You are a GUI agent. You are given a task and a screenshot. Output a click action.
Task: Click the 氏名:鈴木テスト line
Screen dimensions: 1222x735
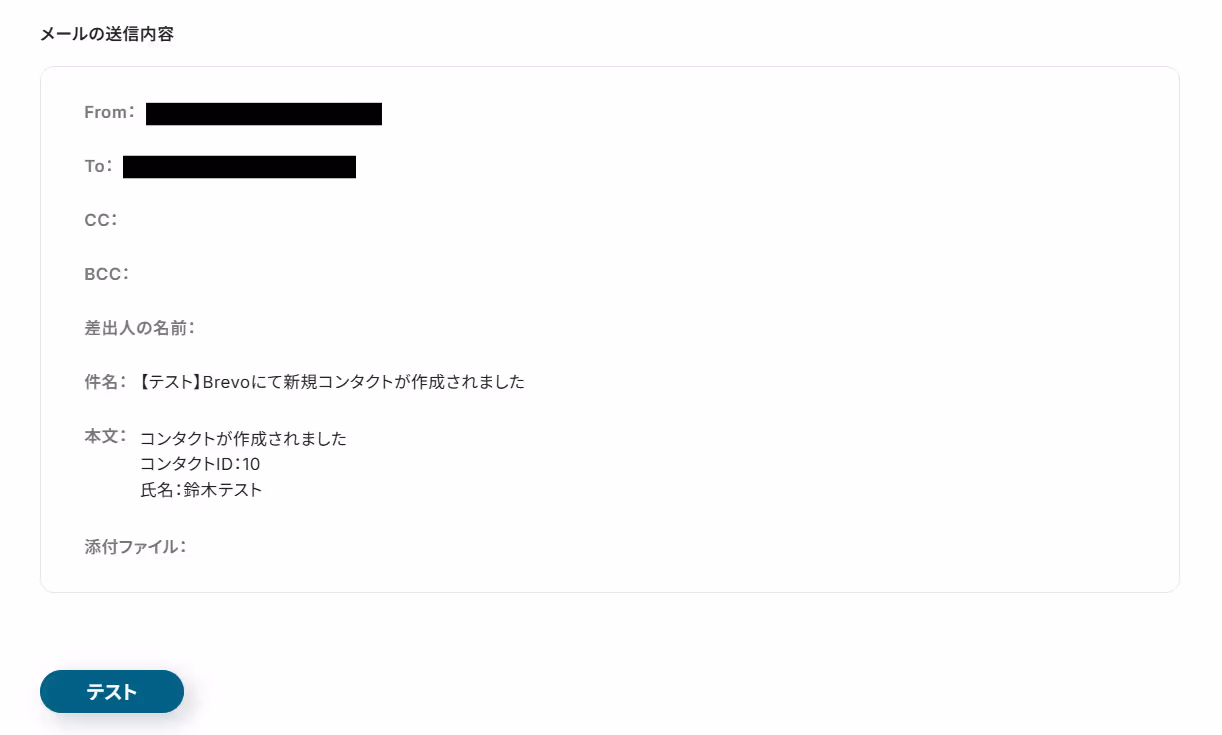click(x=201, y=491)
